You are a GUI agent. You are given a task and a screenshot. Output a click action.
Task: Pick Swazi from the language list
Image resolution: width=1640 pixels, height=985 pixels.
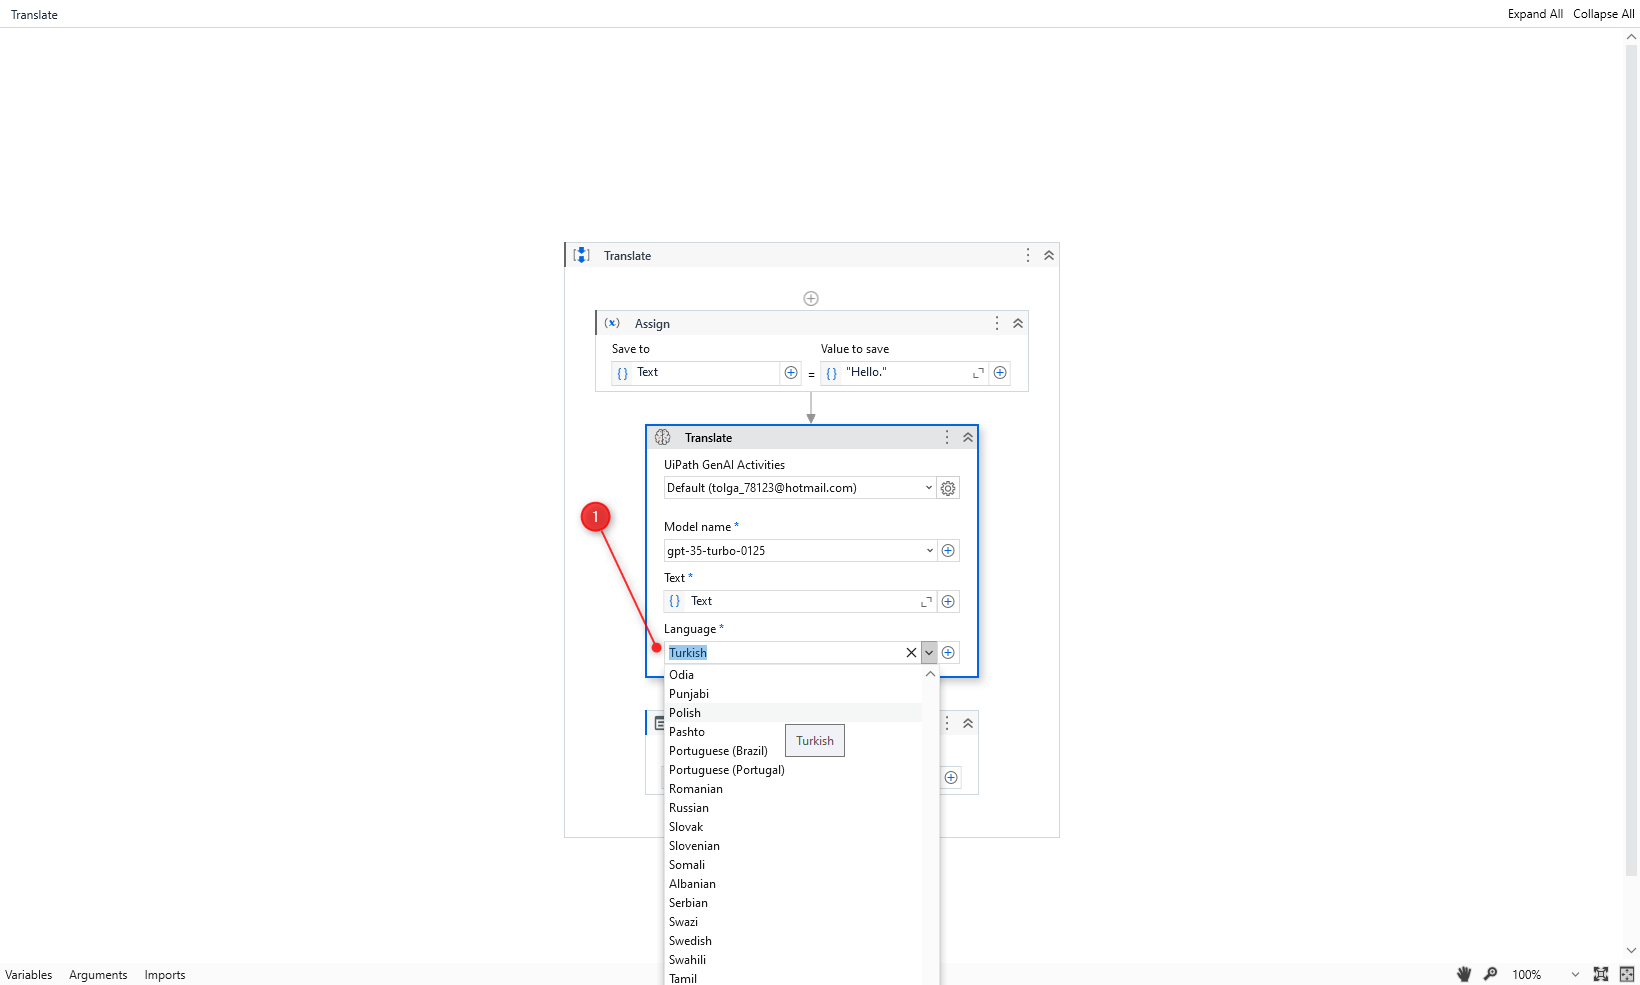tap(793, 922)
